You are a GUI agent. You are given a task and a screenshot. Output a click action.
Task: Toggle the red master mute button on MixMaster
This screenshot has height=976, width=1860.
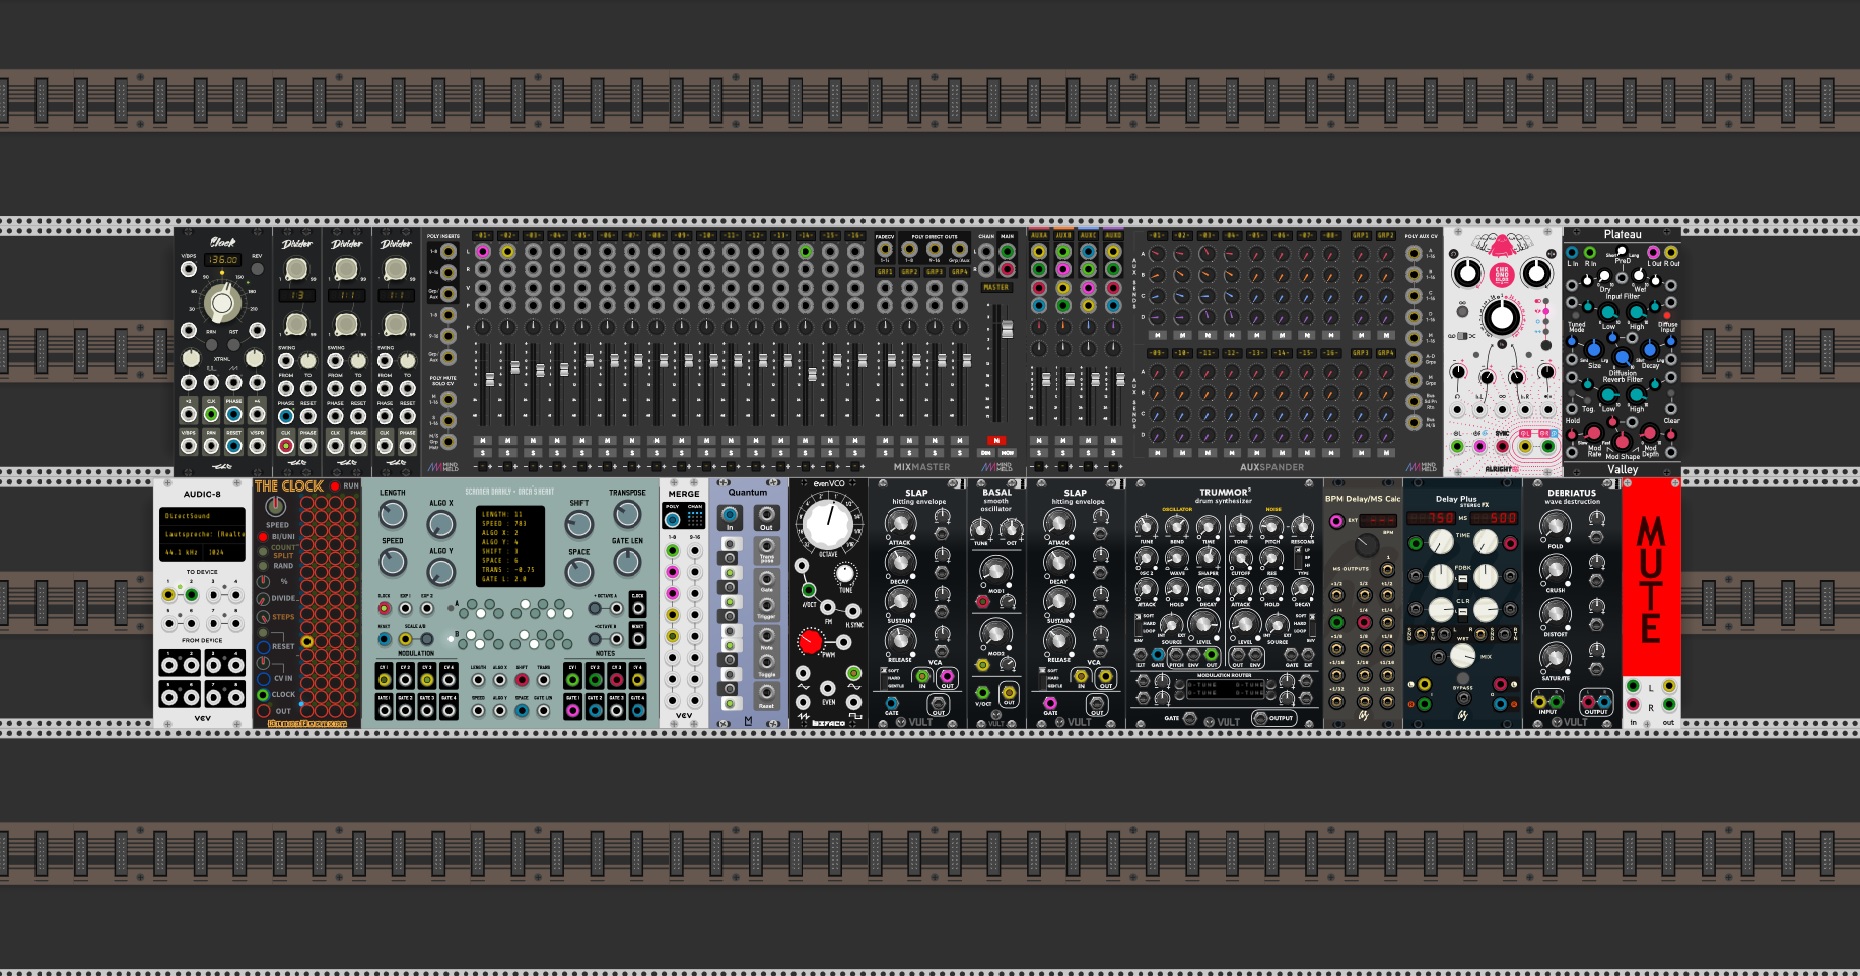click(x=997, y=440)
